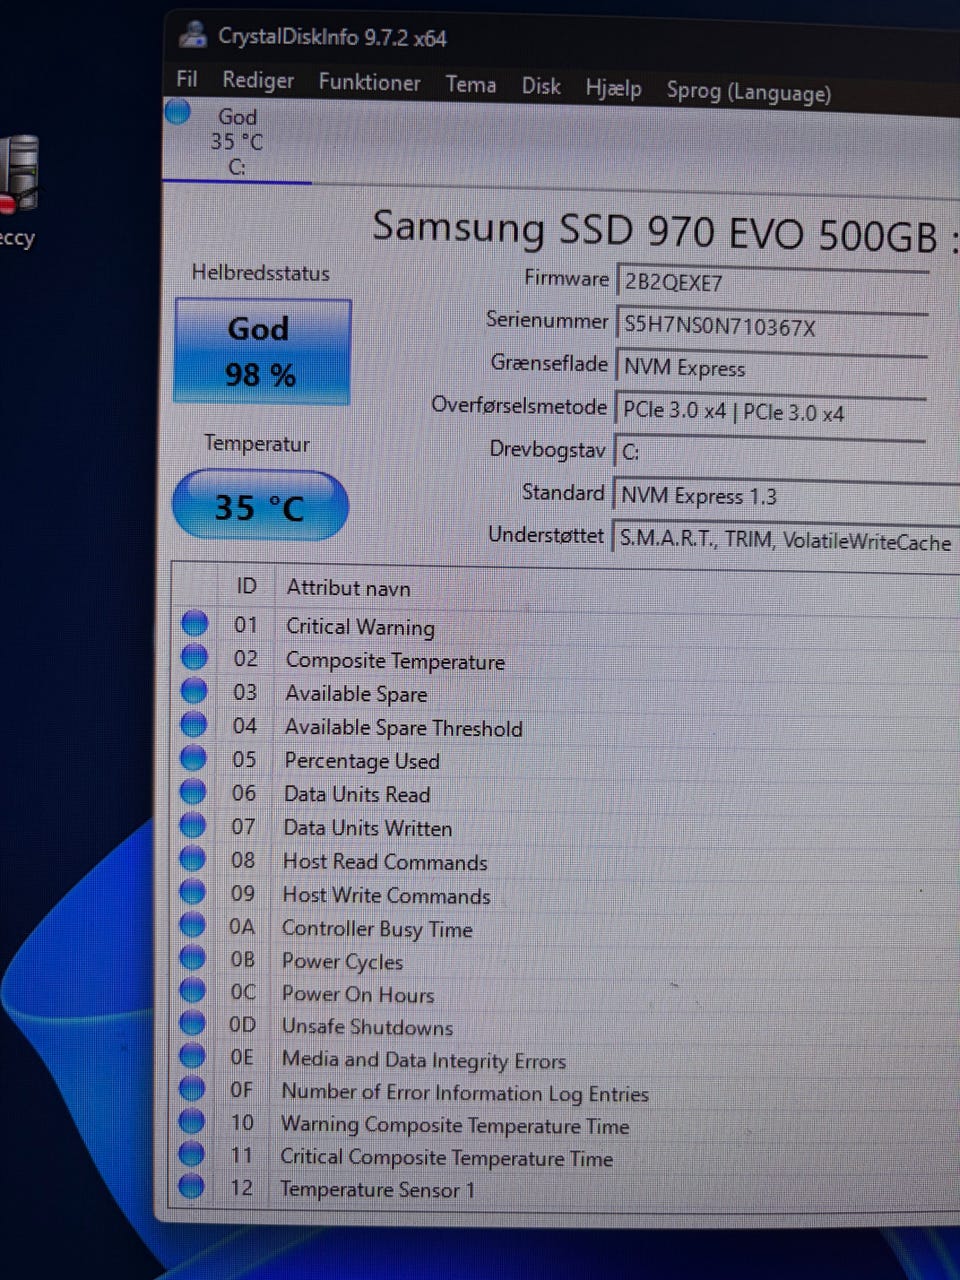Select the Composite Temperature attribute text

coord(395,661)
